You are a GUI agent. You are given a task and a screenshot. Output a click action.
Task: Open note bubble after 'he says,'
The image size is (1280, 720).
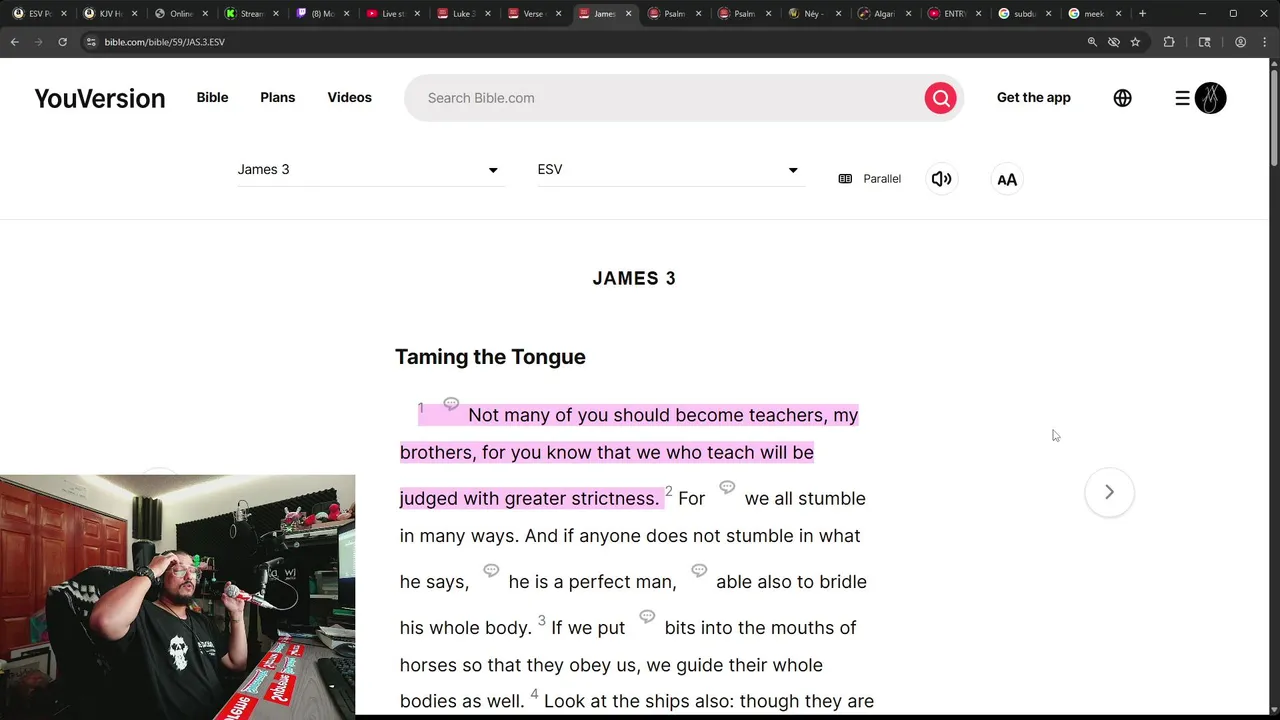(491, 570)
